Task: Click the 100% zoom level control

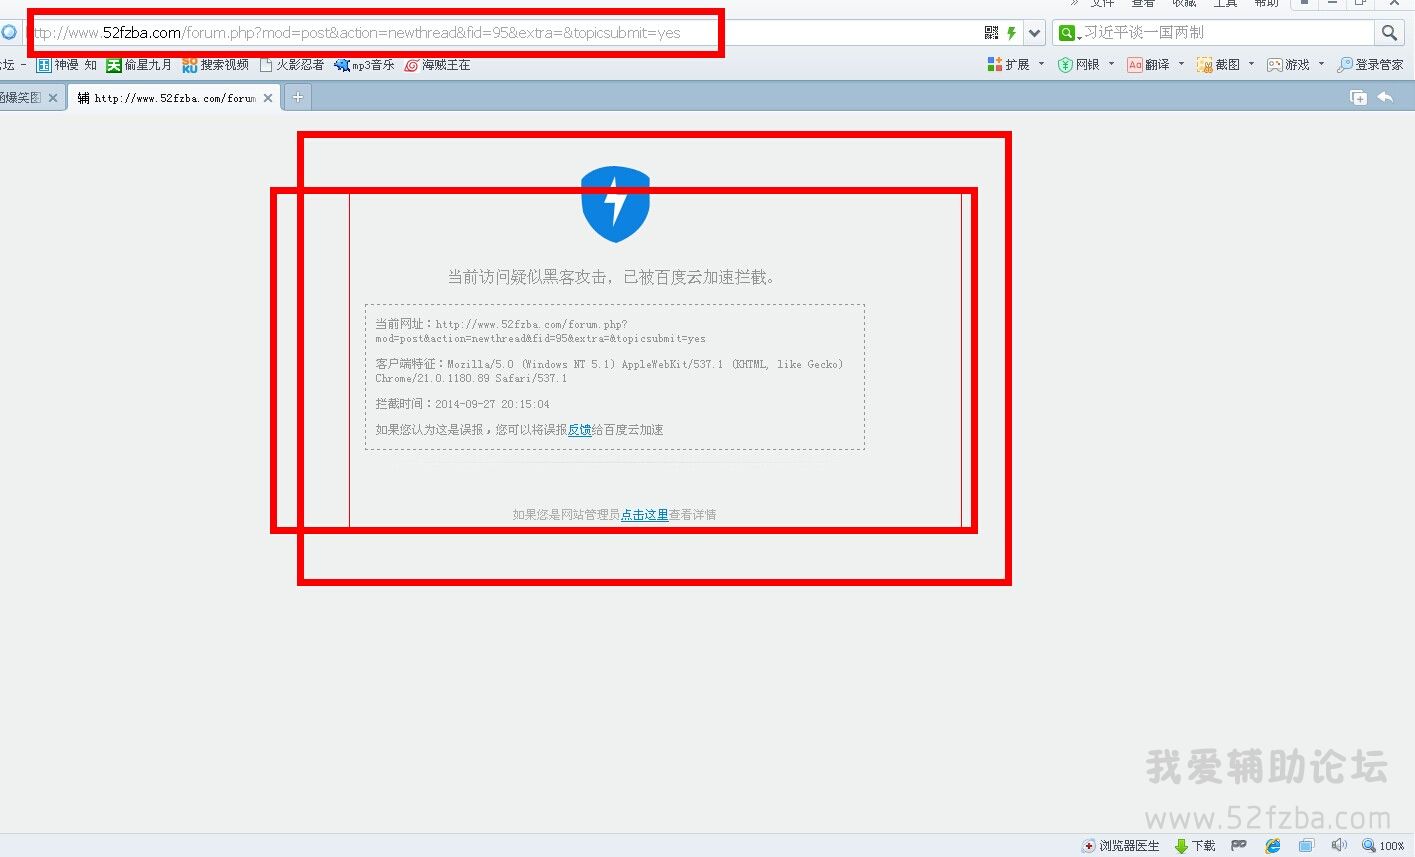Action: tap(1383, 846)
